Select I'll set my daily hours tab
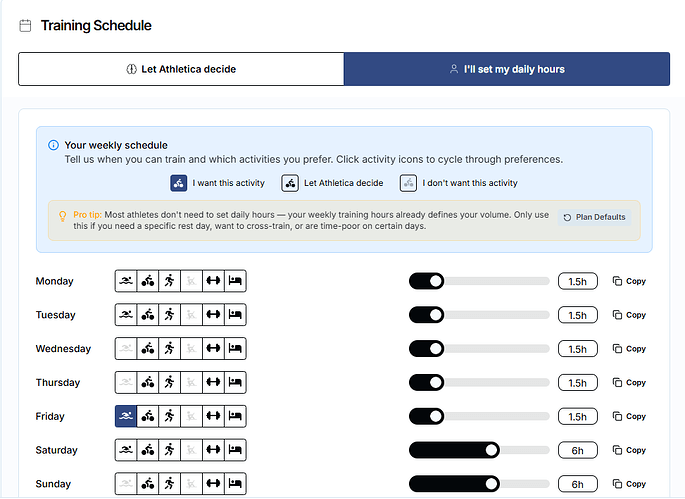This screenshot has width=685, height=499. (507, 69)
